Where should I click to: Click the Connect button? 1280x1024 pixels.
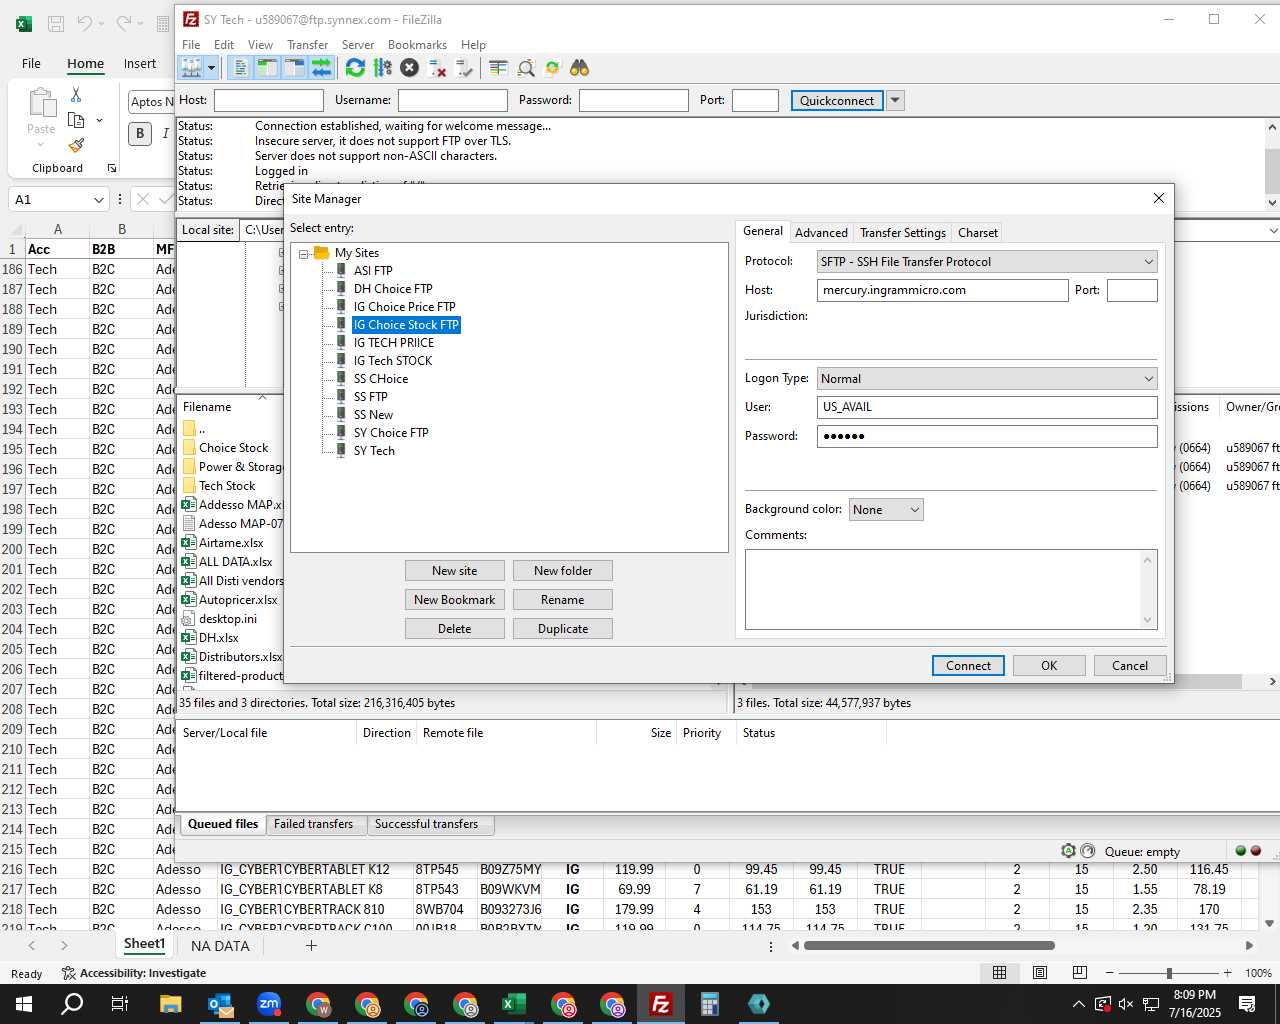tap(968, 666)
